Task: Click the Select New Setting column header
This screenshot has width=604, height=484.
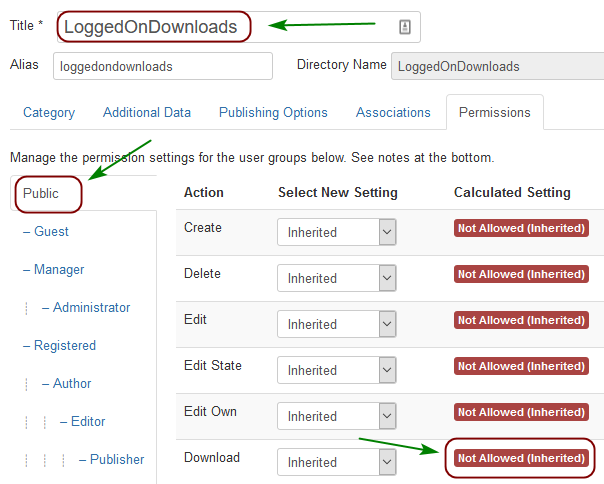Action: 338,192
